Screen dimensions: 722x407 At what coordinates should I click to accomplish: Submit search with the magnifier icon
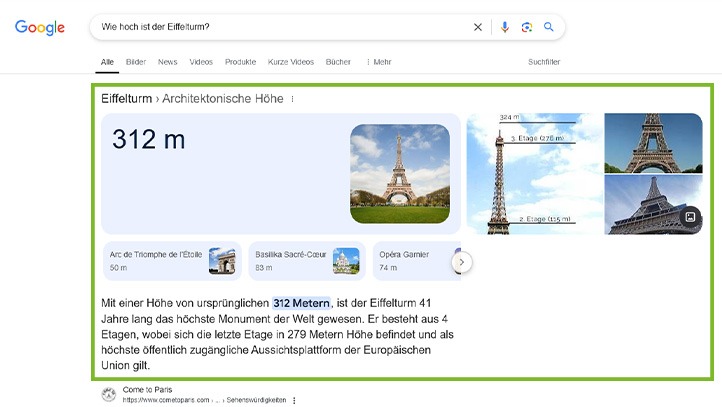pyautogui.click(x=548, y=27)
